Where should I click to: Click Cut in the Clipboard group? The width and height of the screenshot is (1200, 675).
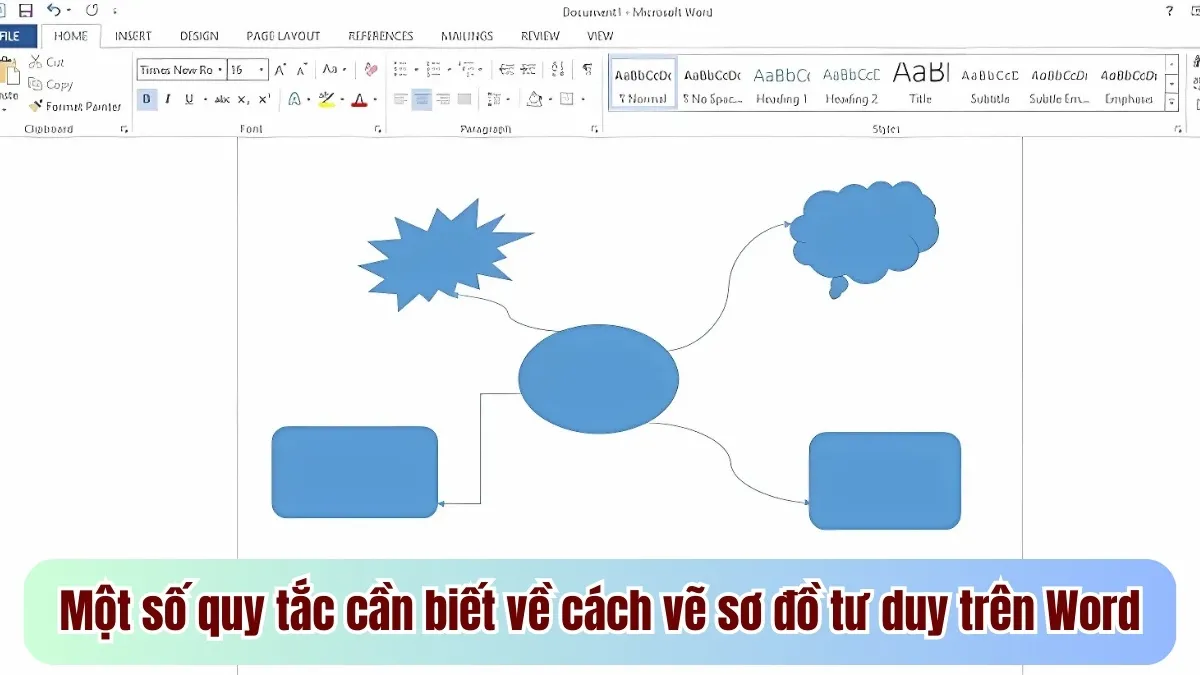pos(46,62)
